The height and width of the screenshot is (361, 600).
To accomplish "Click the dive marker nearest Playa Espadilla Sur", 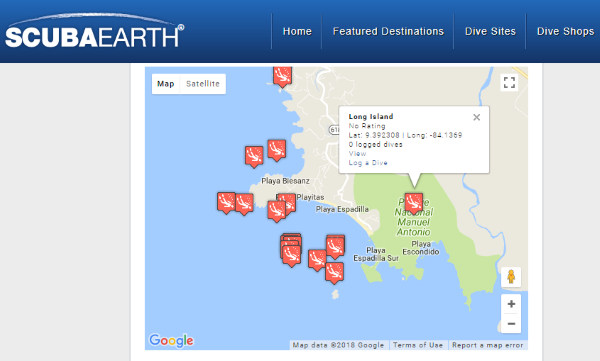I will 335,247.
